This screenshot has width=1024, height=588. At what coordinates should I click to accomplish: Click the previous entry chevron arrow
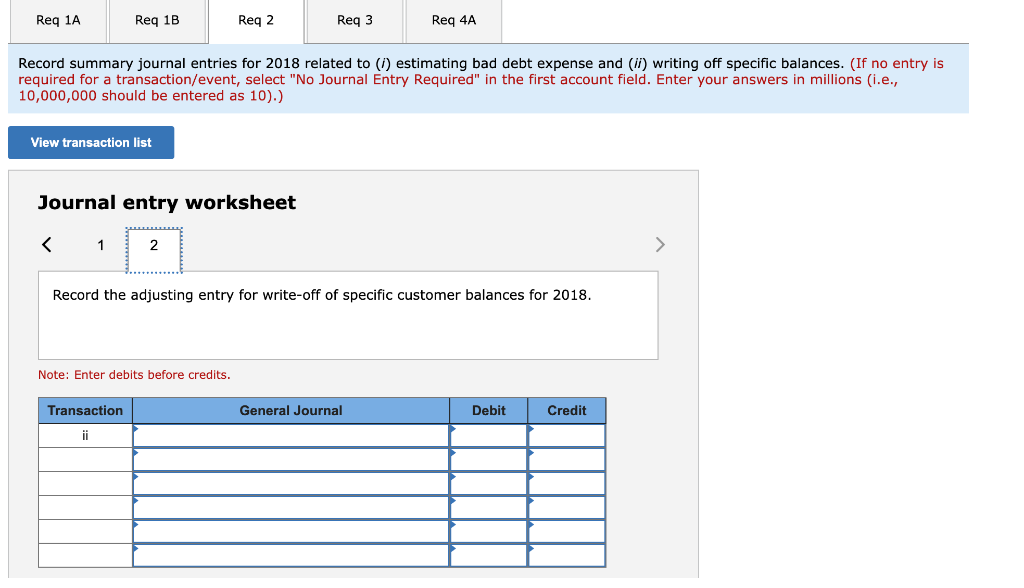[44, 244]
